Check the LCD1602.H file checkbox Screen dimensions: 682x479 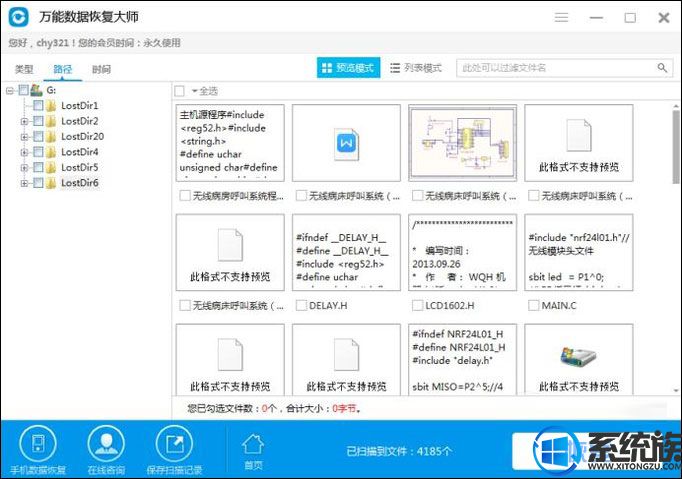417,305
